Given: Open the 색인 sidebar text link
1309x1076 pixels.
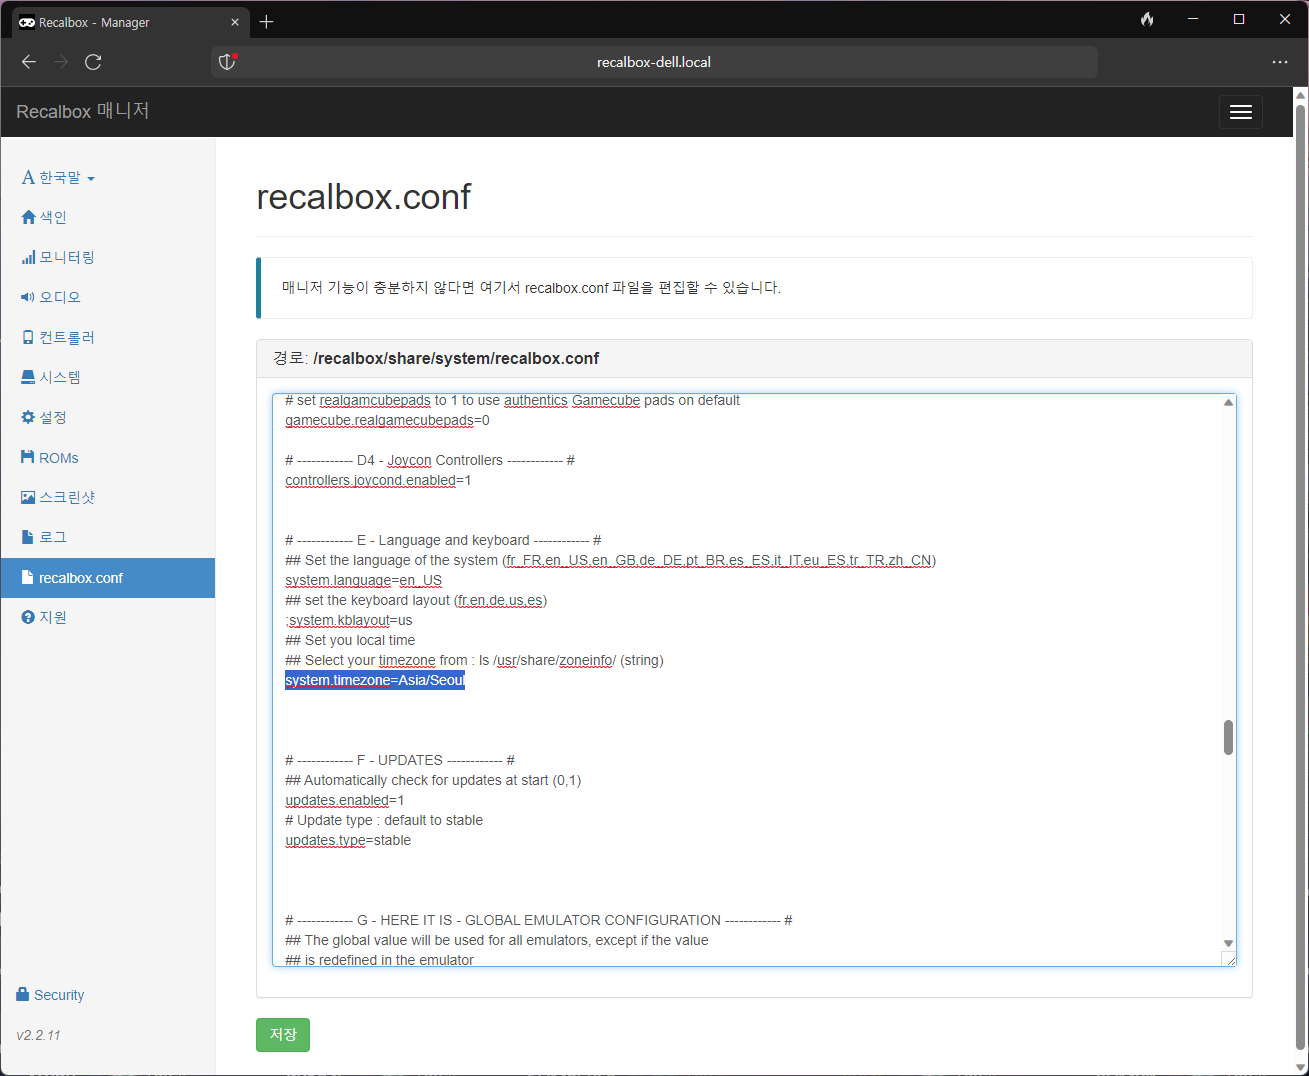Looking at the screenshot, I should pos(53,217).
